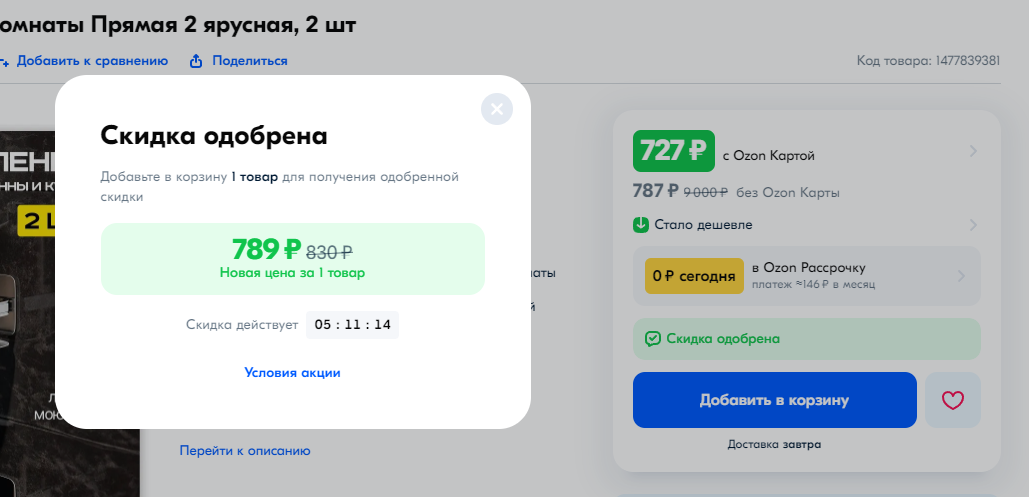Click the discount approved checkmark icon

(653, 339)
